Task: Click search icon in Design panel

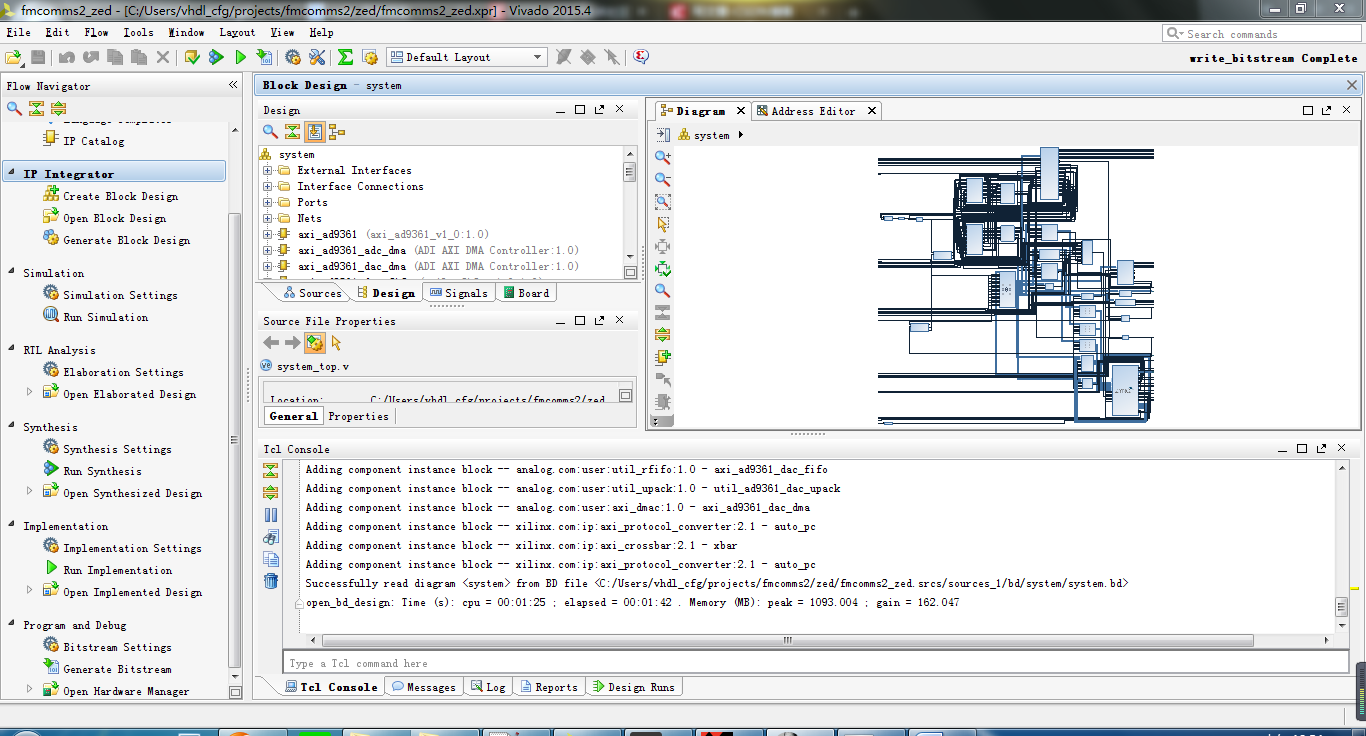Action: (270, 131)
